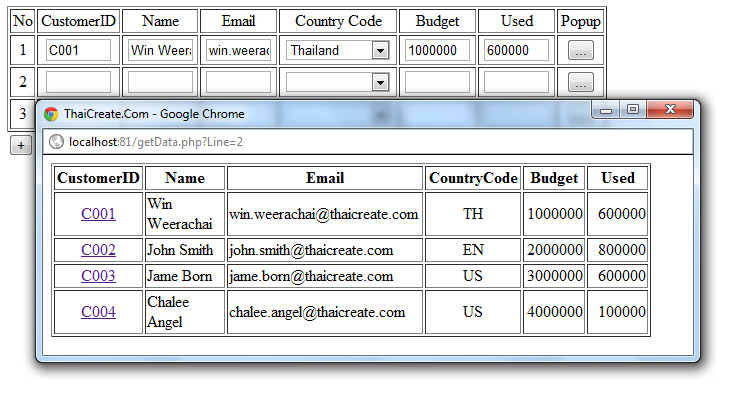Click the Chrome logo icon in popup title bar
Screen dimensions: 735x408
pyautogui.click(x=51, y=114)
